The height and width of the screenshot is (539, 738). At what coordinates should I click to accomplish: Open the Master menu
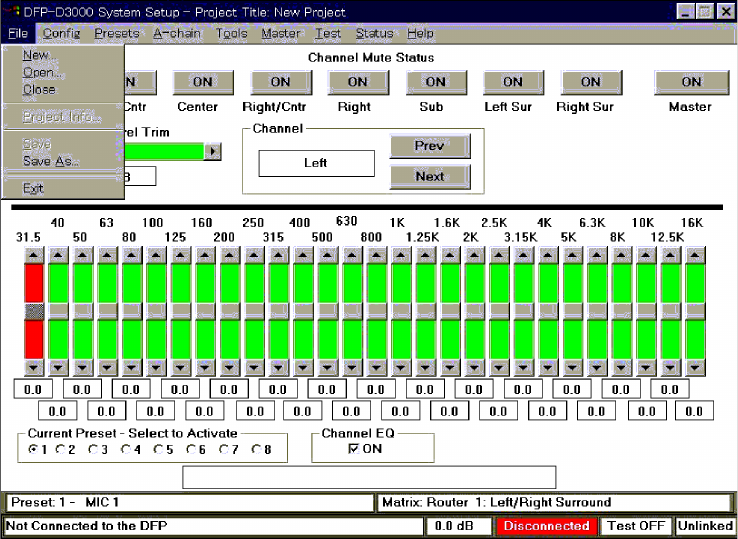pyautogui.click(x=280, y=33)
